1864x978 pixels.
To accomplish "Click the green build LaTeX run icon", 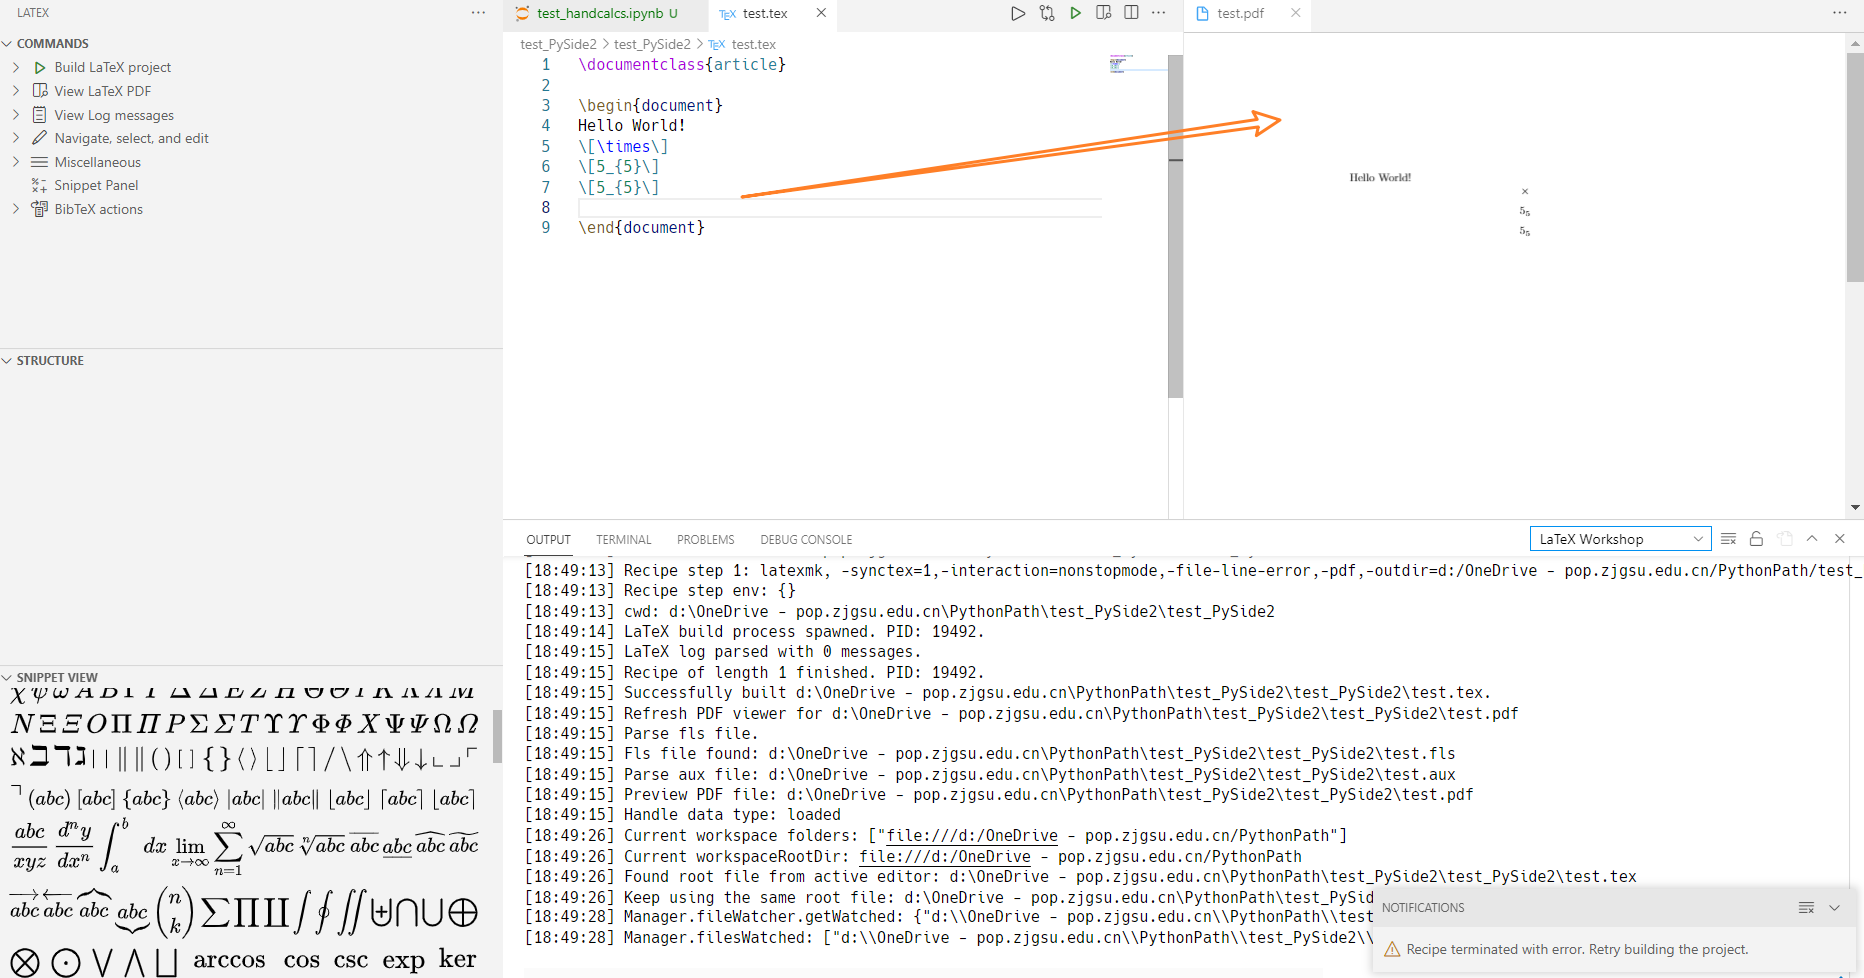I will coord(1075,13).
